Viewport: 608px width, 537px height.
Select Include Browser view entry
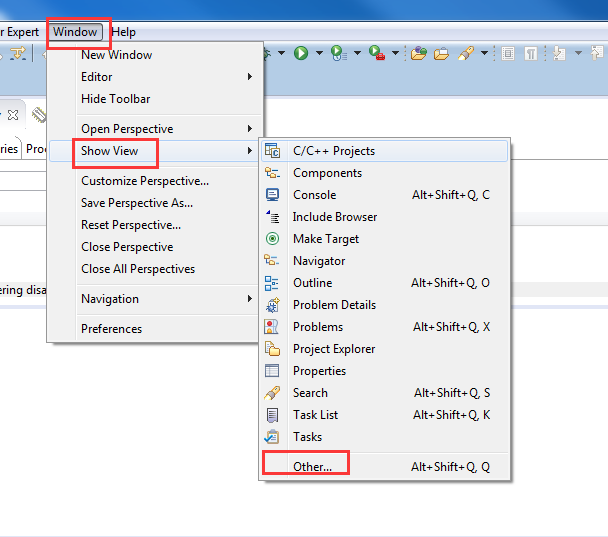click(x=384, y=216)
